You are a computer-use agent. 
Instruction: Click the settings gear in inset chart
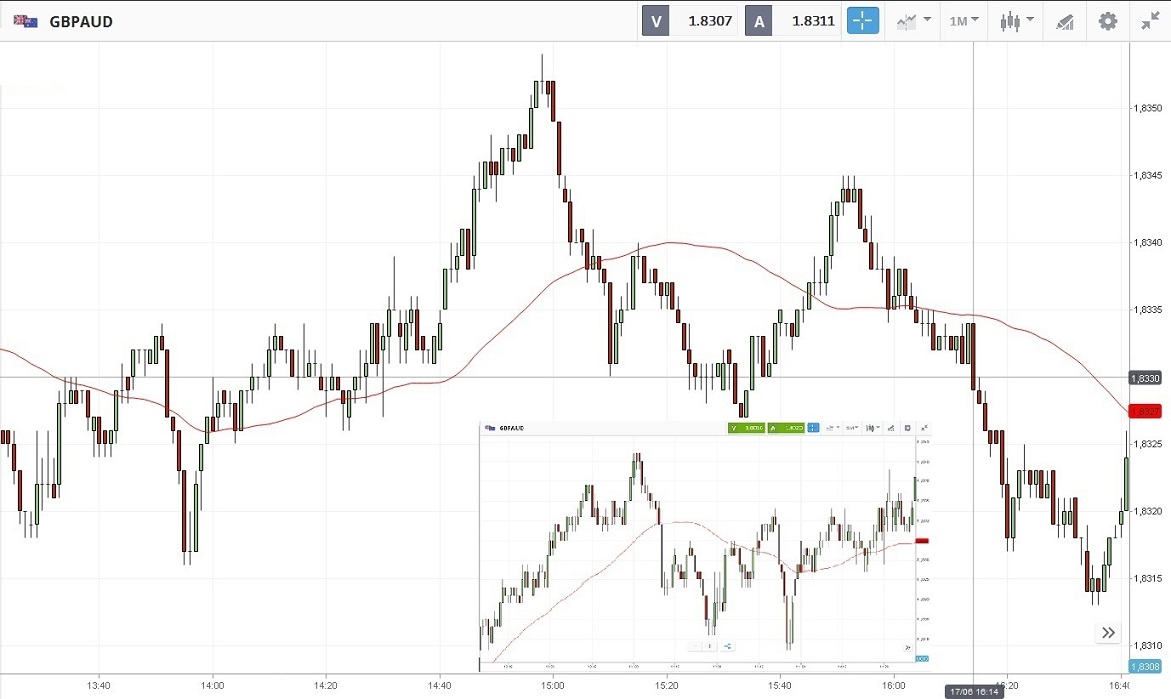(x=907, y=428)
